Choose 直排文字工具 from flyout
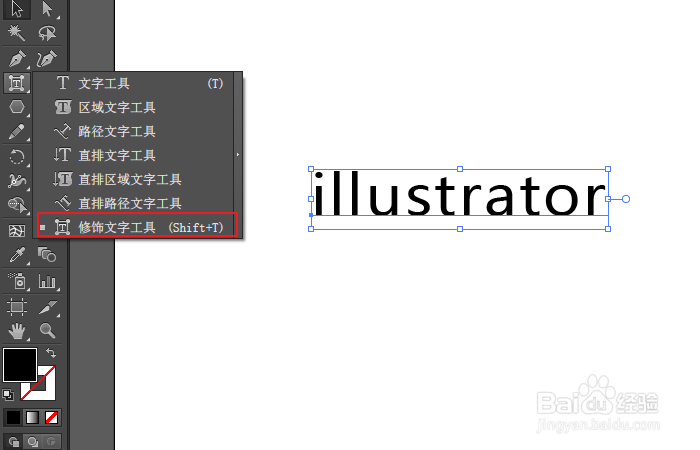Viewport: 700px width, 450px height. (135, 155)
